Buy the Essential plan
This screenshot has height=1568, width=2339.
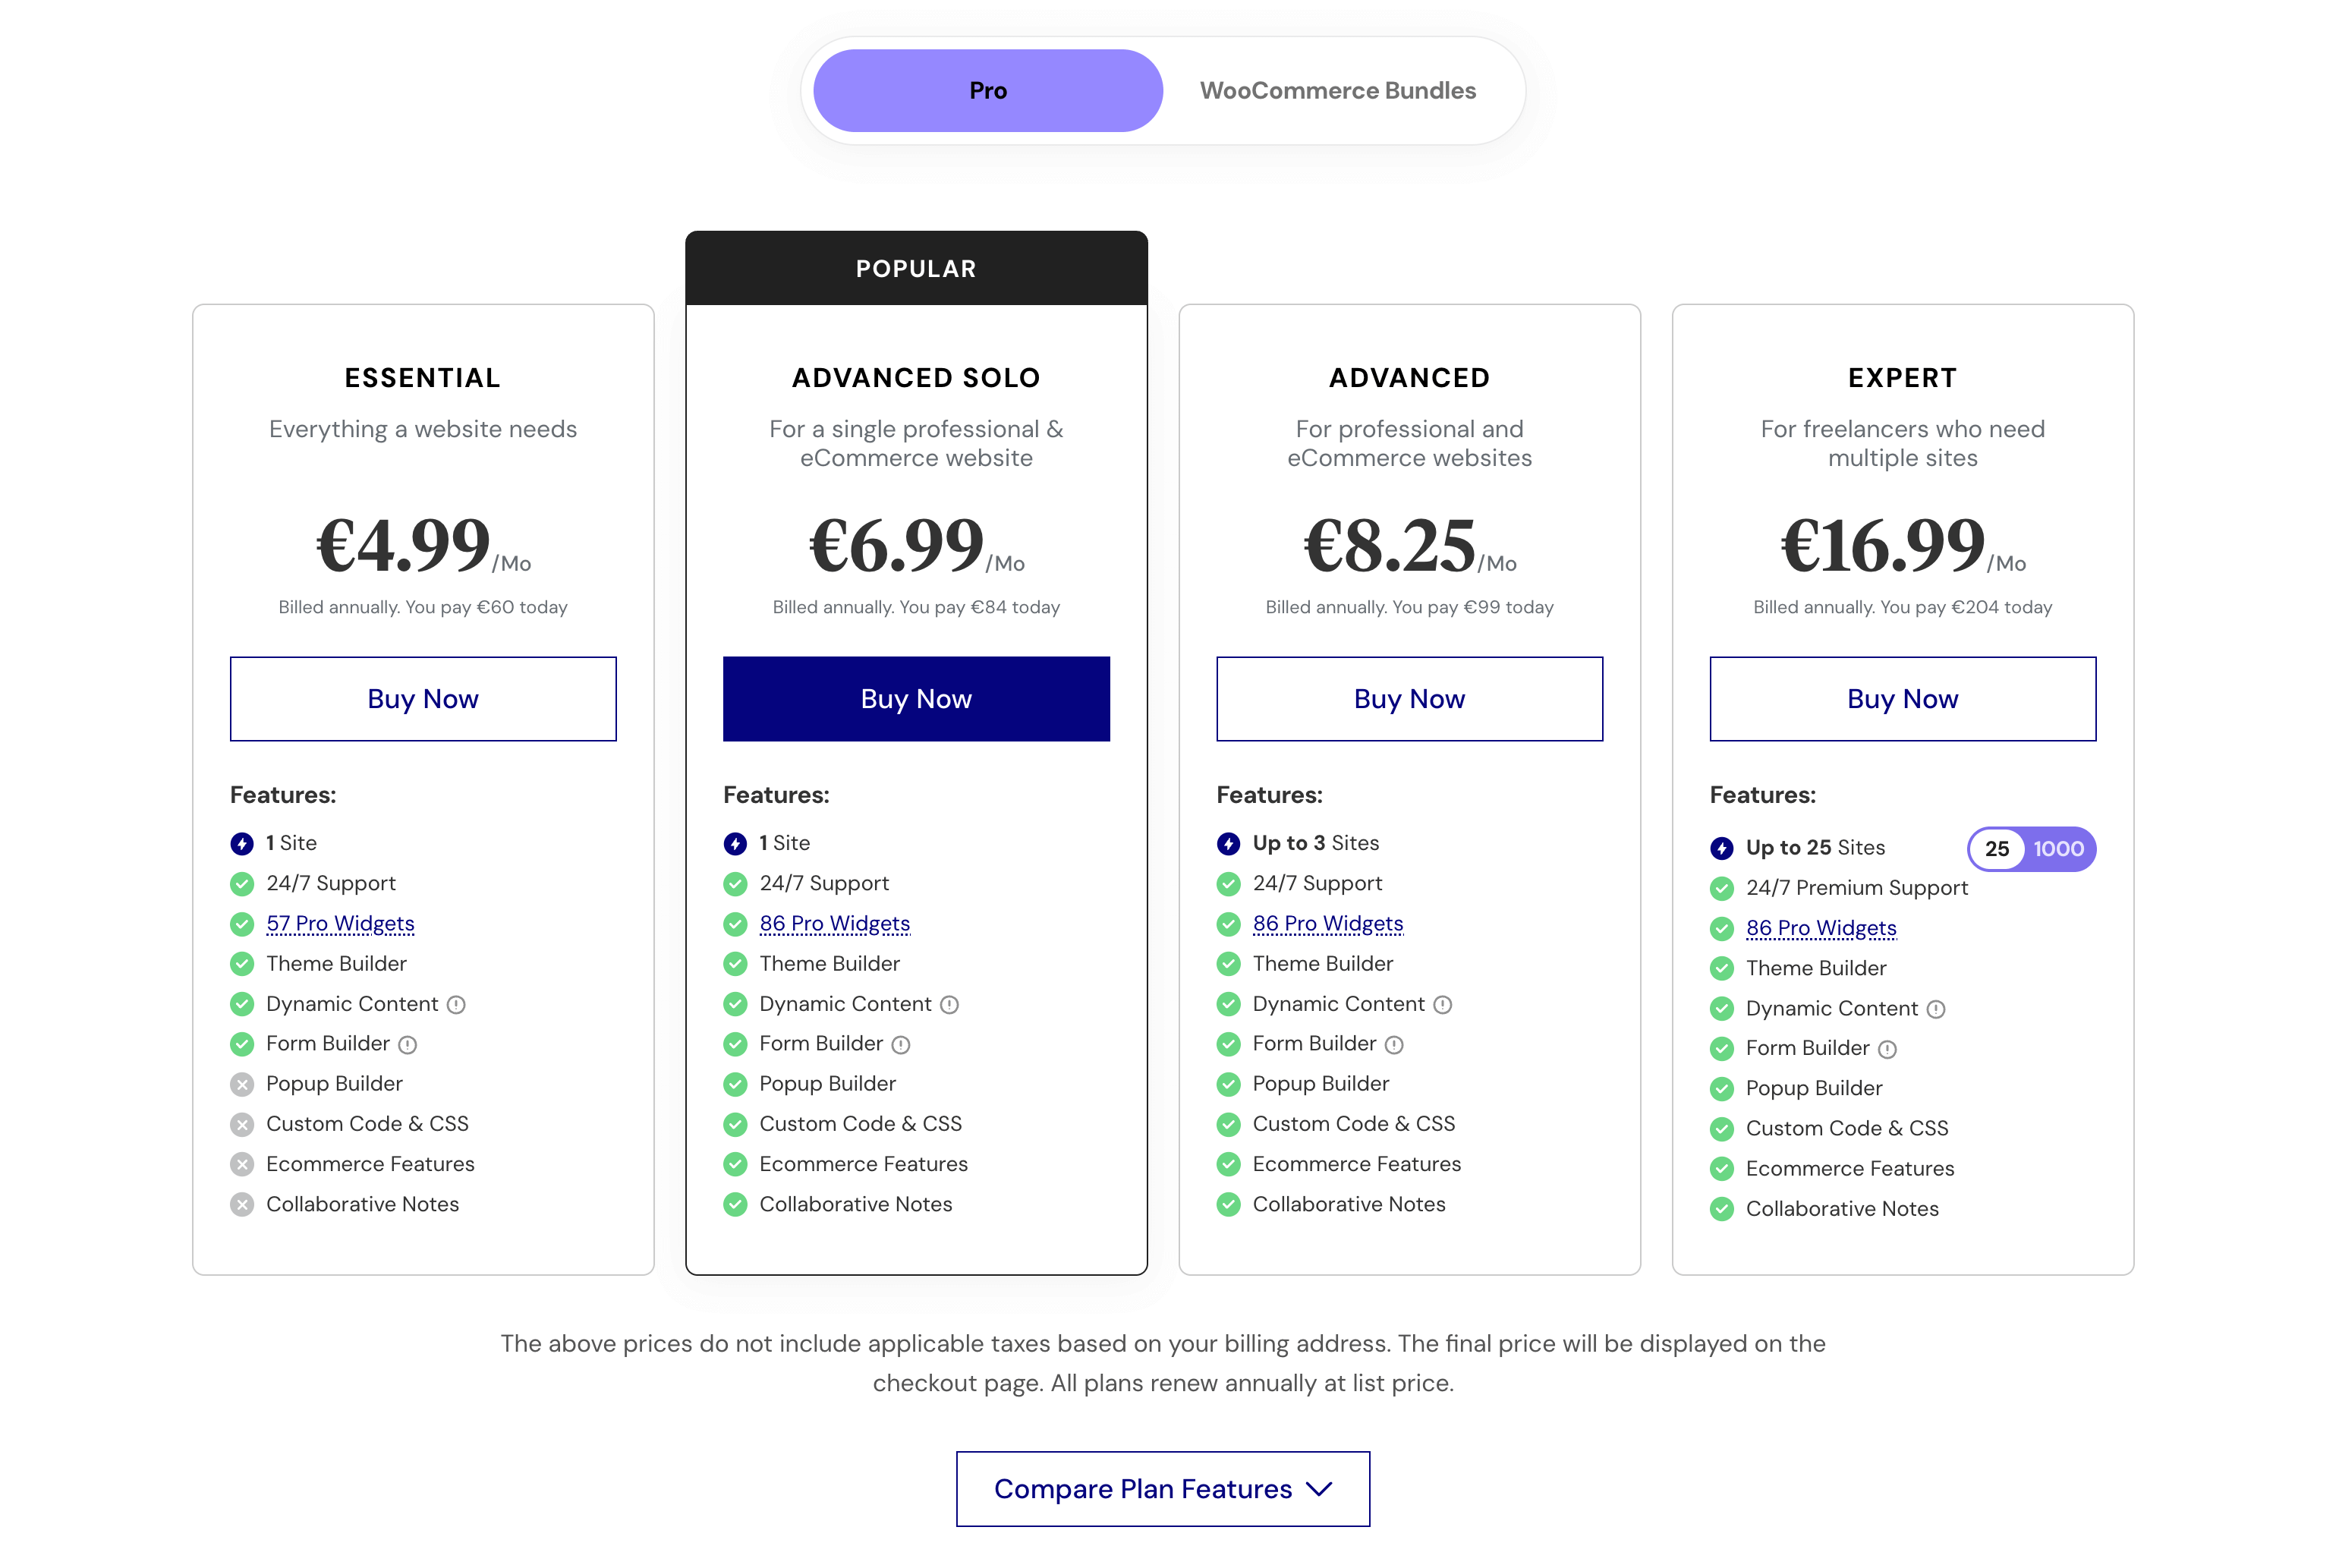(423, 699)
